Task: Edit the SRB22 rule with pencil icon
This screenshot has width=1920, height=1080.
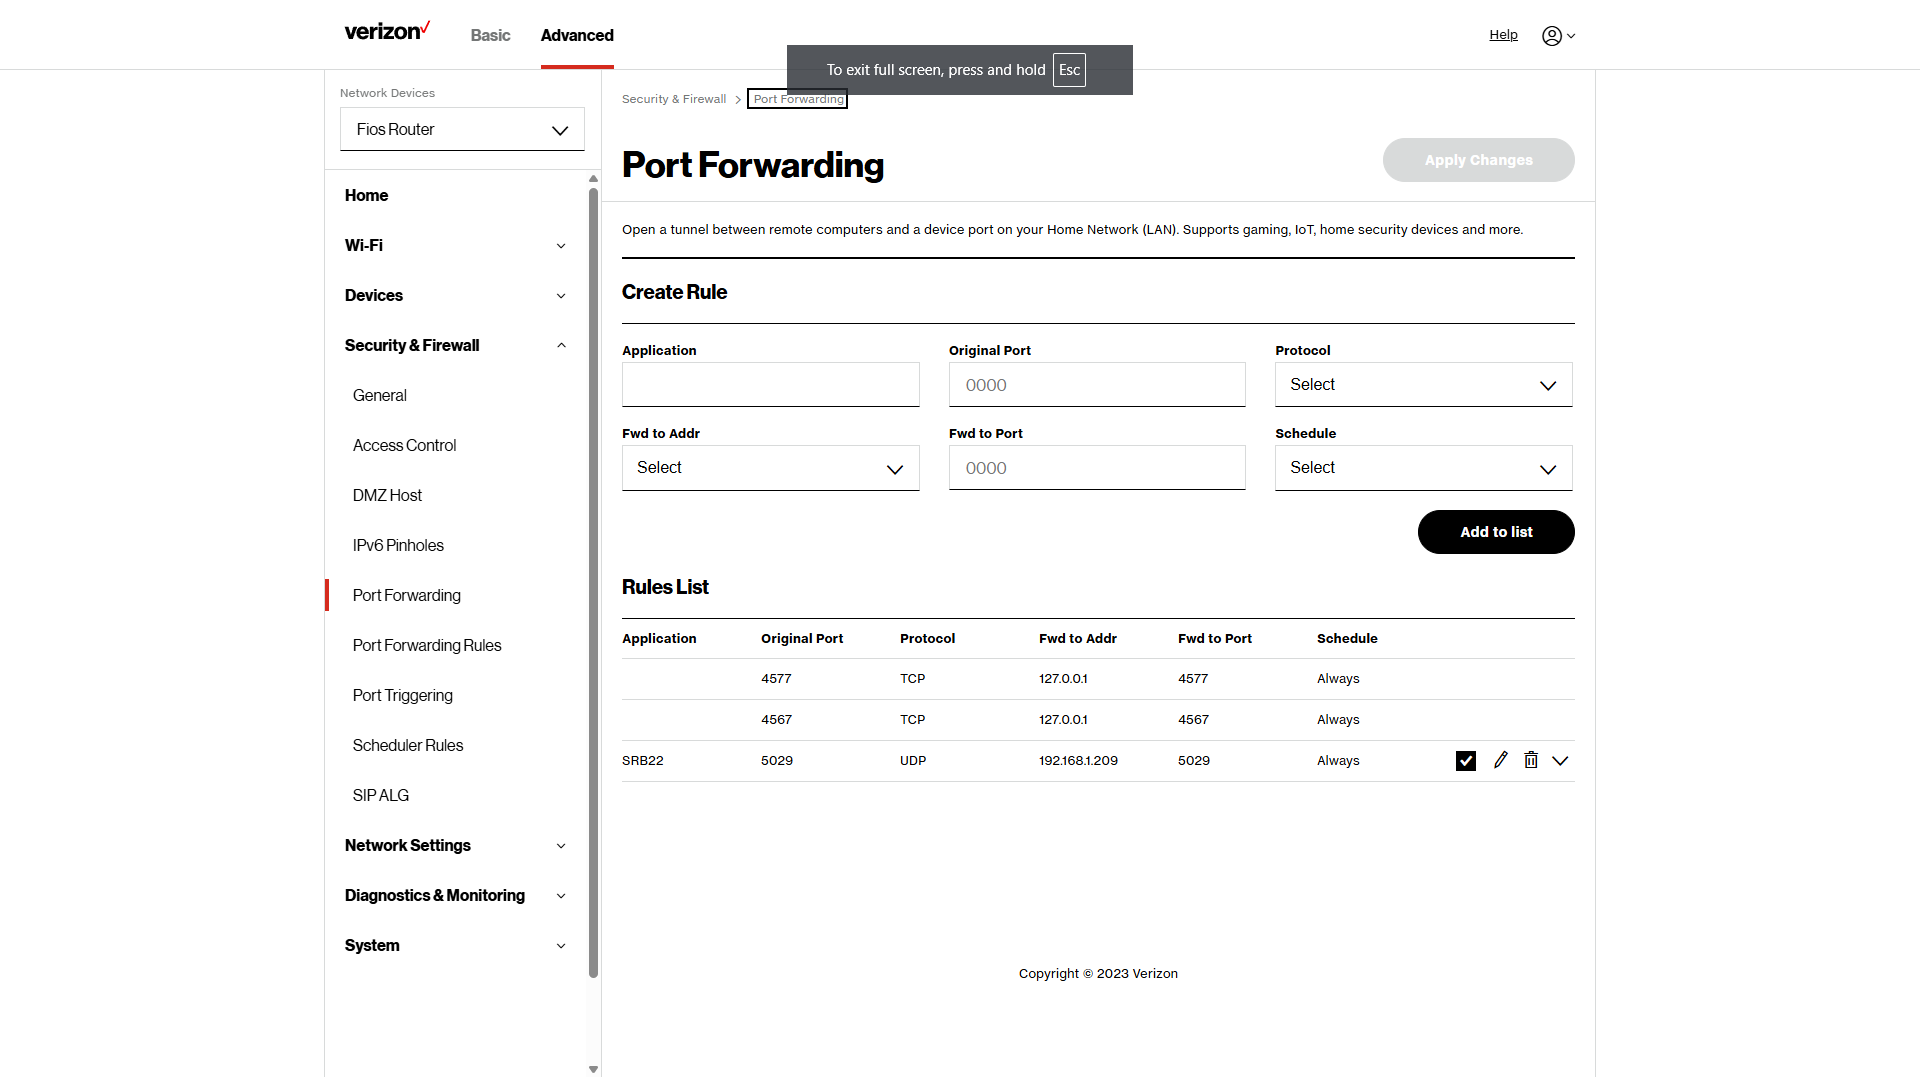Action: (x=1500, y=760)
